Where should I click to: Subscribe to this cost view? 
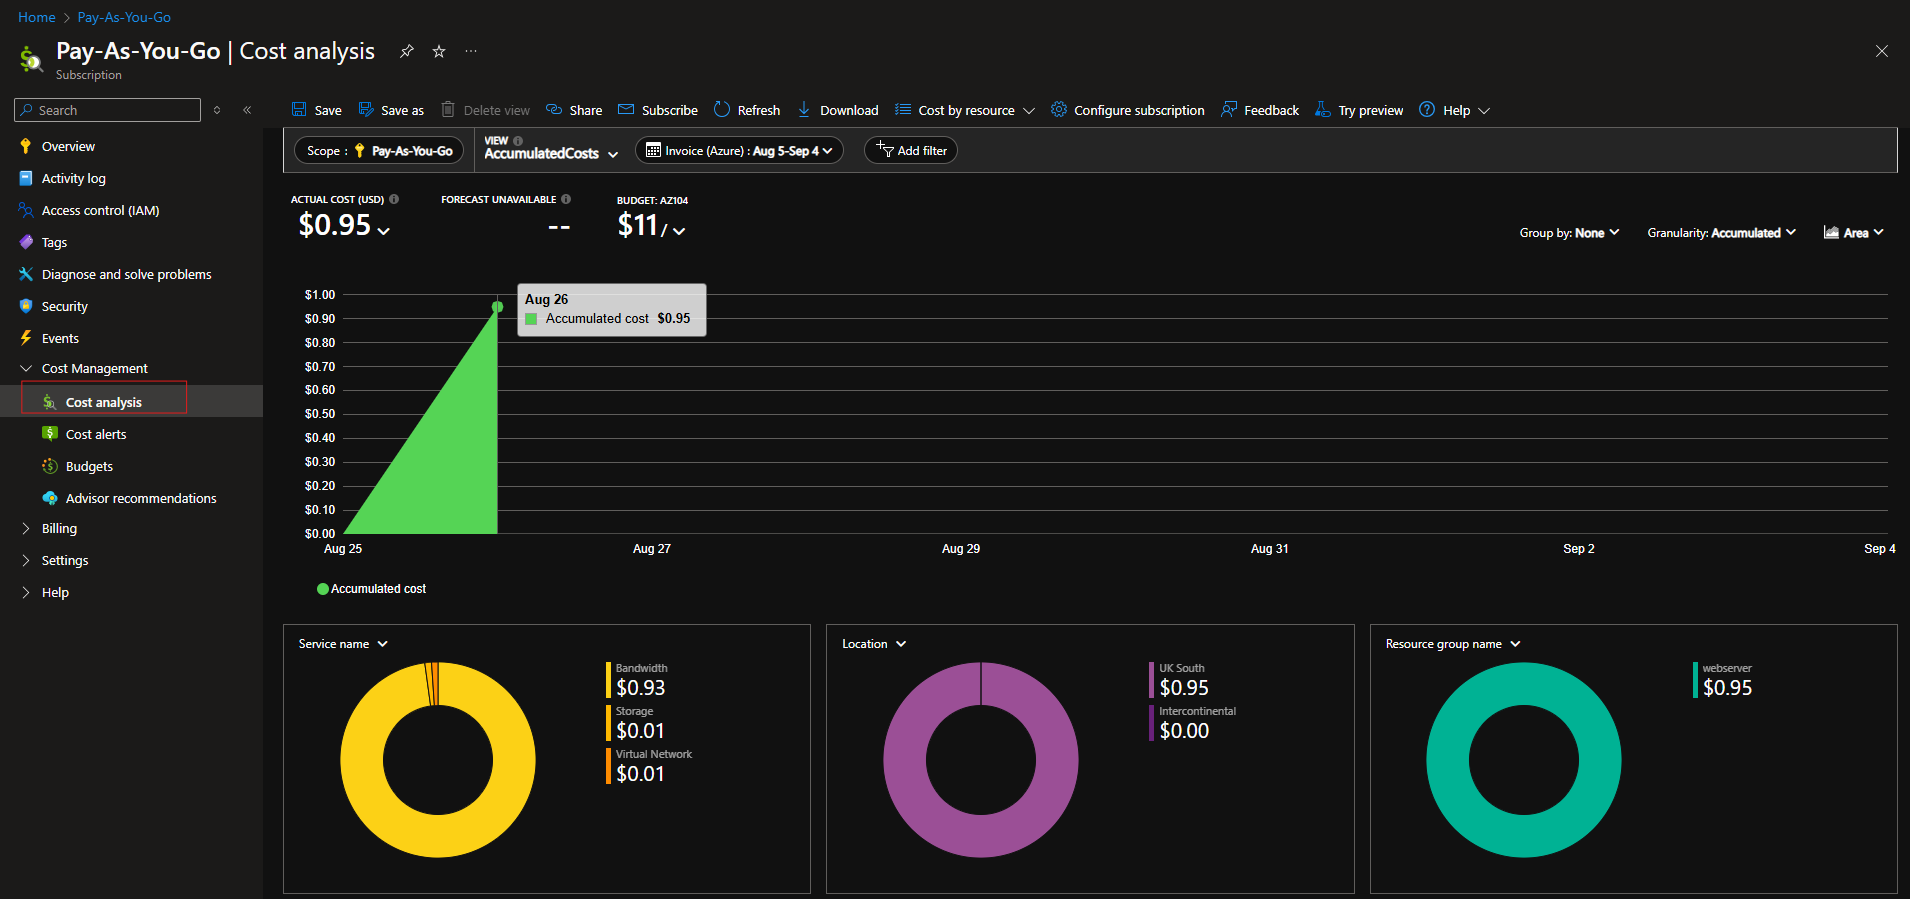pyautogui.click(x=658, y=110)
